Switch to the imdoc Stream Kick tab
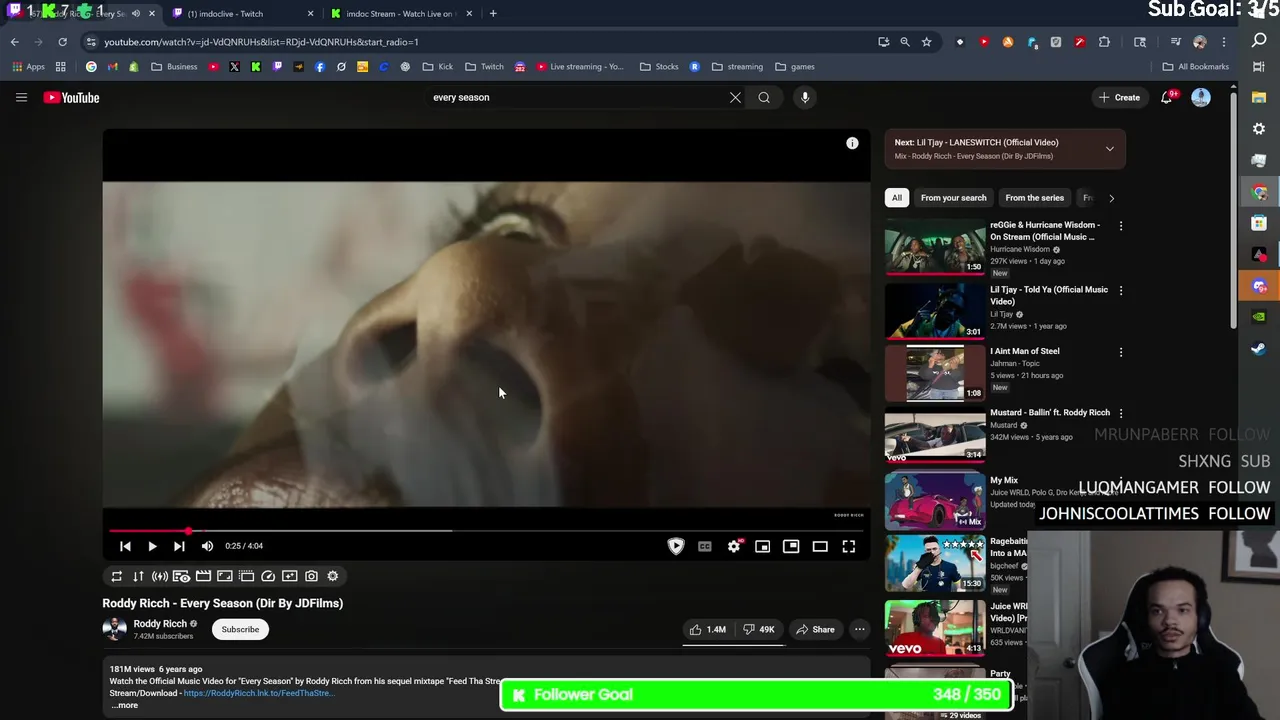 [400, 14]
